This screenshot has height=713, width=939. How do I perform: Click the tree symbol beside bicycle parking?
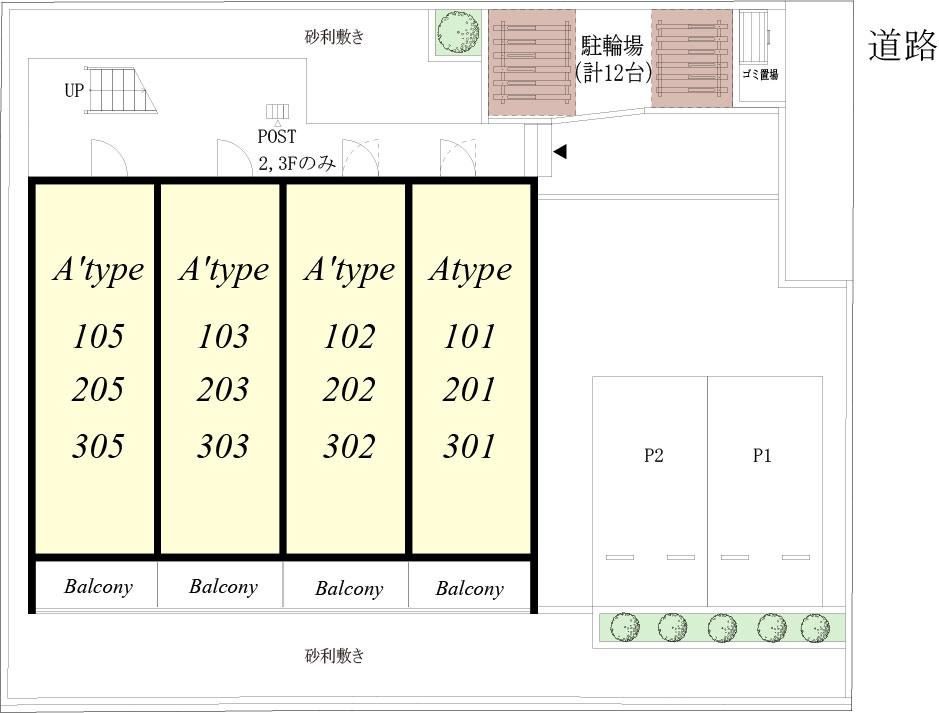click(457, 32)
